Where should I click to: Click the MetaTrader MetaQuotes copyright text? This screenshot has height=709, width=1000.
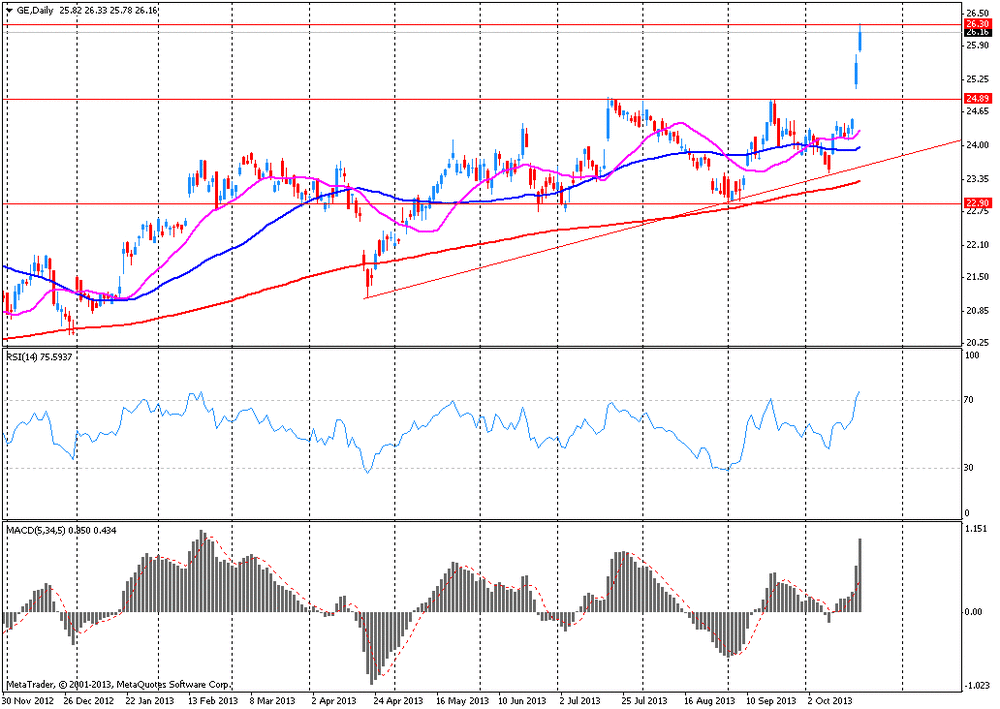click(119, 685)
